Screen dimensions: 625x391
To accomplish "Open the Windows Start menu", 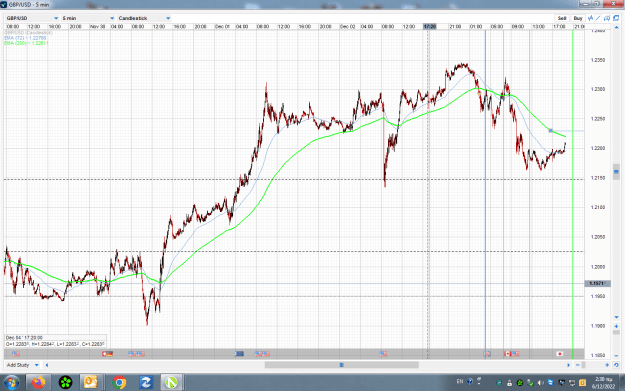I will (11, 383).
